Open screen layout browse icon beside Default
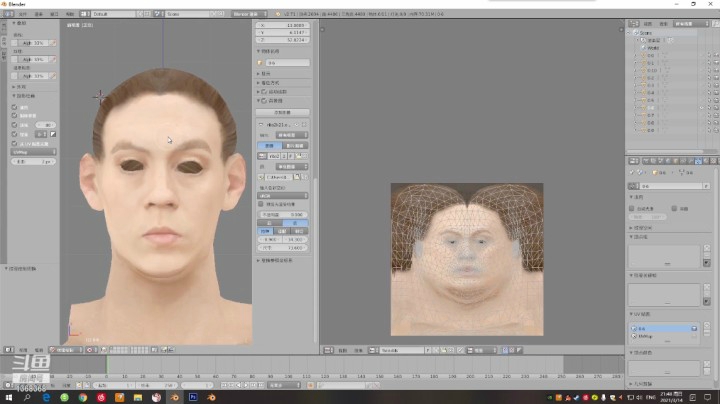 tap(85, 14)
